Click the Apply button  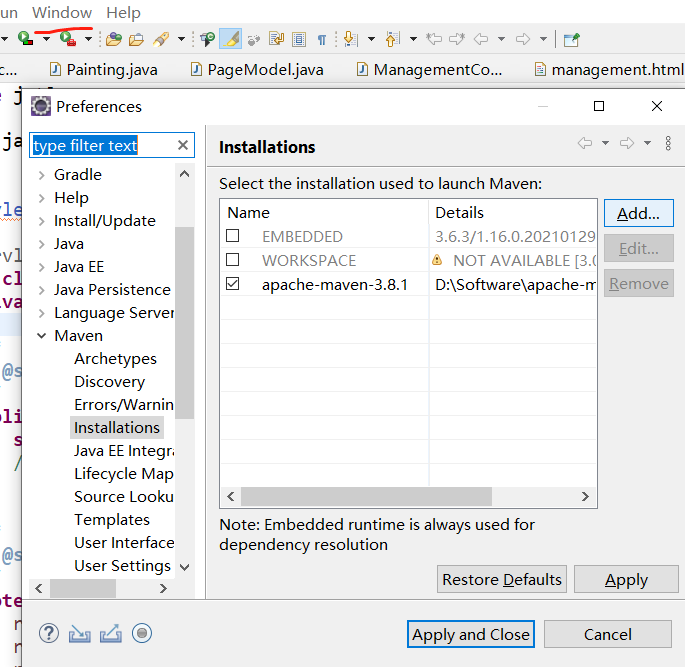tap(626, 579)
